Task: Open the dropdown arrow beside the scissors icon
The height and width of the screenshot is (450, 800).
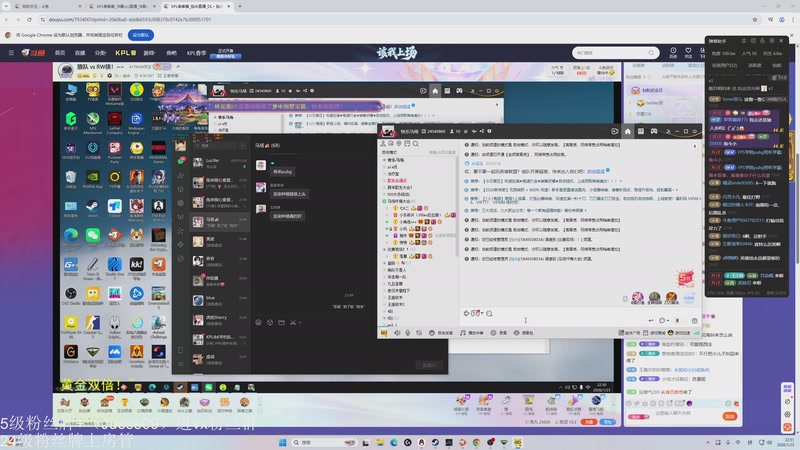Action: click(x=299, y=322)
